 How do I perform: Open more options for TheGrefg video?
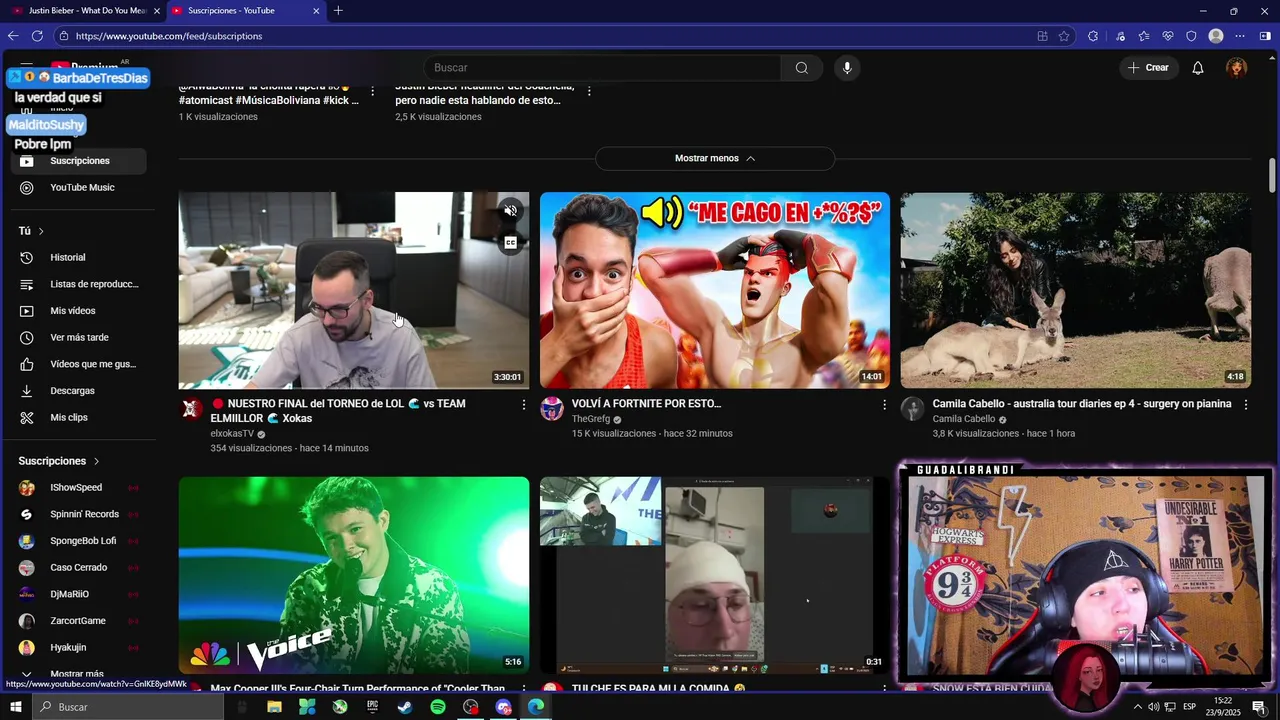point(884,405)
